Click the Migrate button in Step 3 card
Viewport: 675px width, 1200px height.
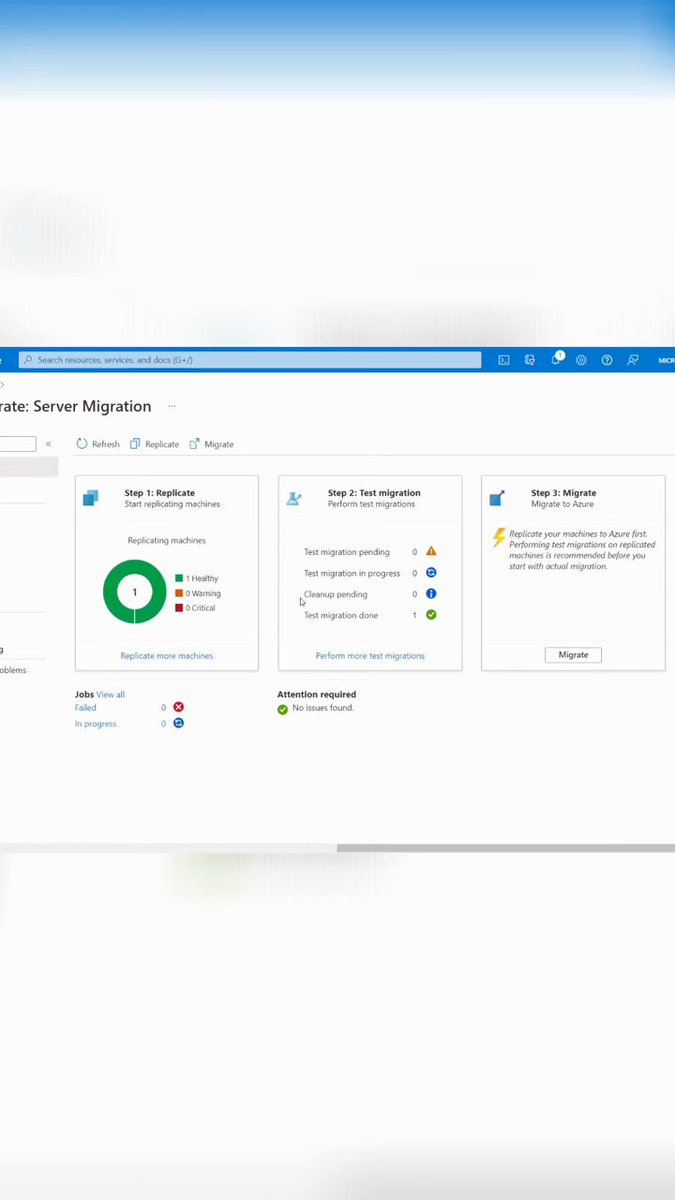tap(573, 655)
